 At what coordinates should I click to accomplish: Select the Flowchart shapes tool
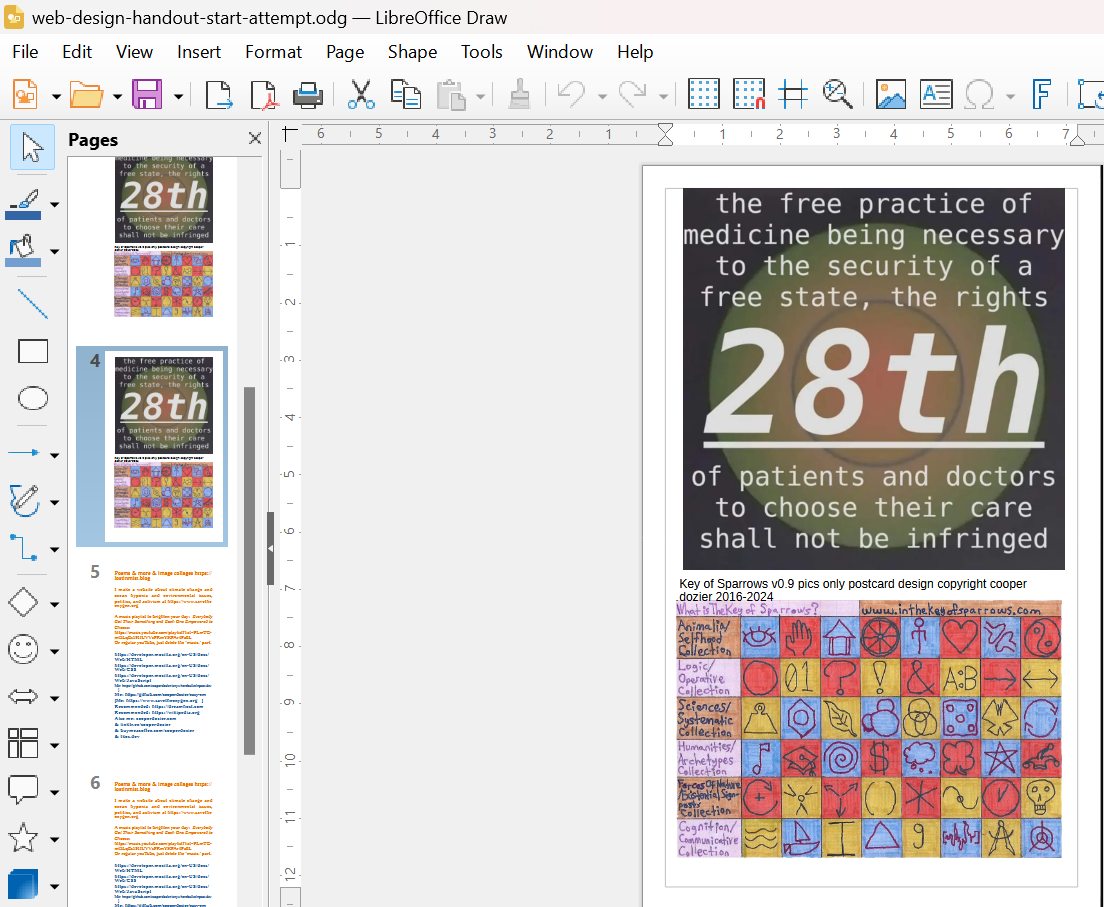click(23, 743)
